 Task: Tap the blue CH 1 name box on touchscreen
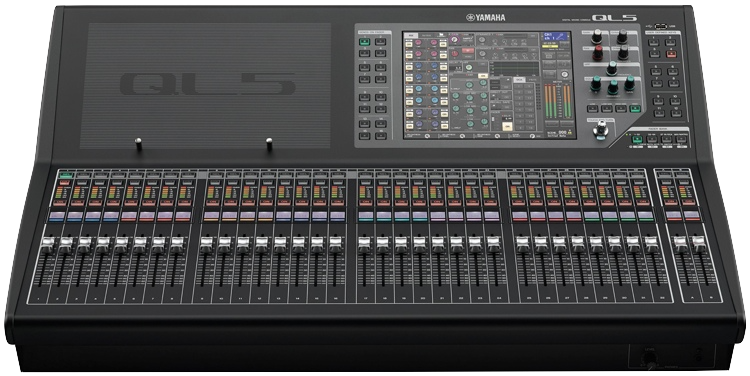(556, 37)
